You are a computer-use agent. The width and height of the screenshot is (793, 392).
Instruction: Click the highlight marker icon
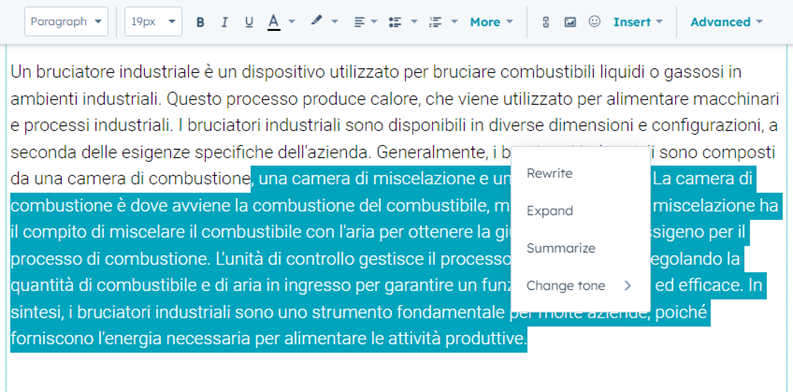click(x=317, y=21)
